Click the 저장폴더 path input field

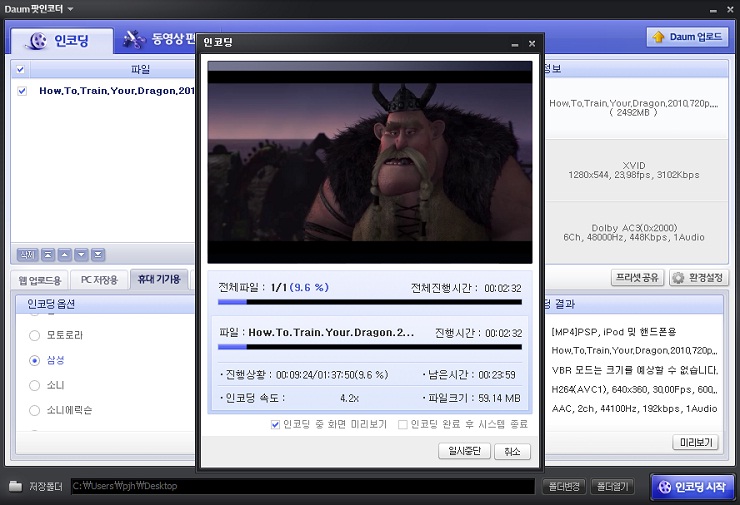303,486
